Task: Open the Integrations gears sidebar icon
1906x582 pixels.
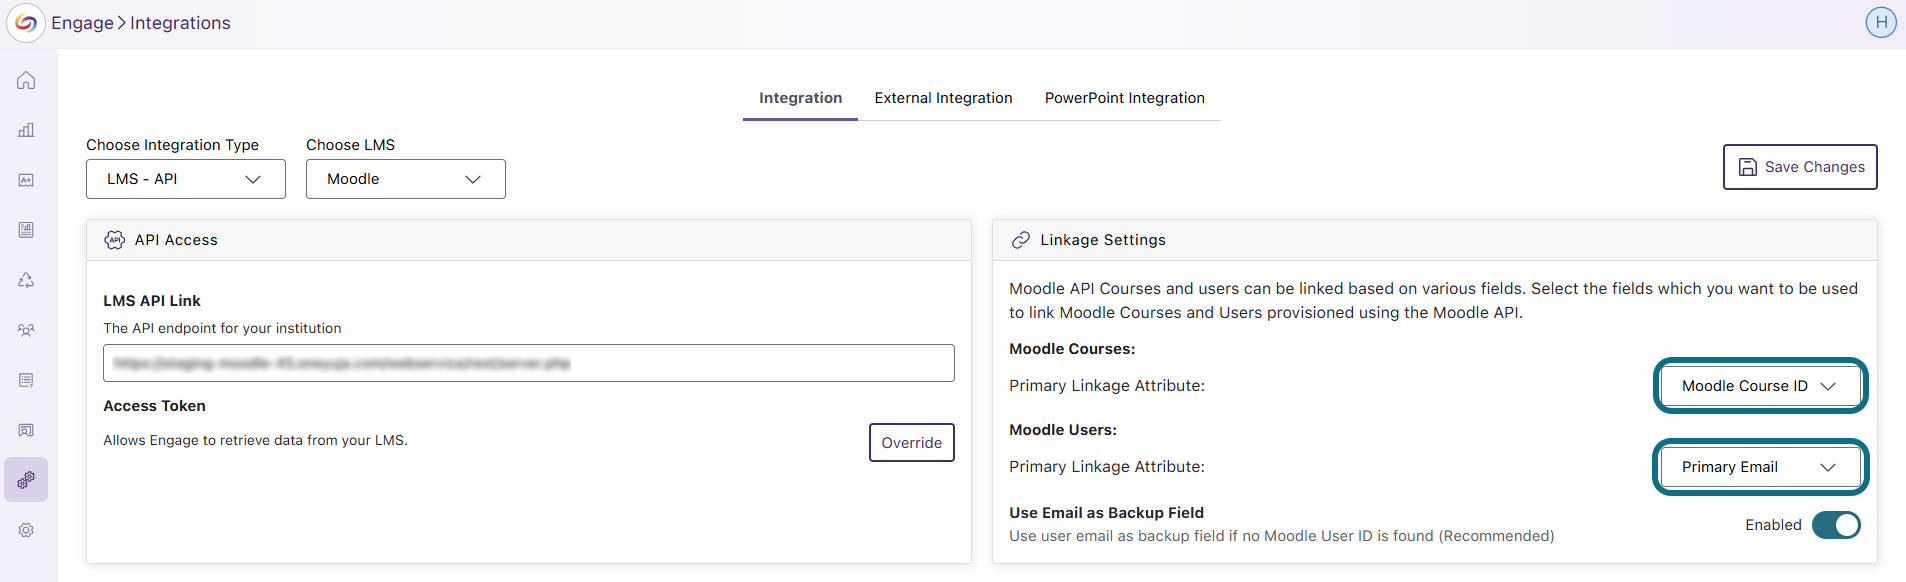Action: (x=26, y=480)
